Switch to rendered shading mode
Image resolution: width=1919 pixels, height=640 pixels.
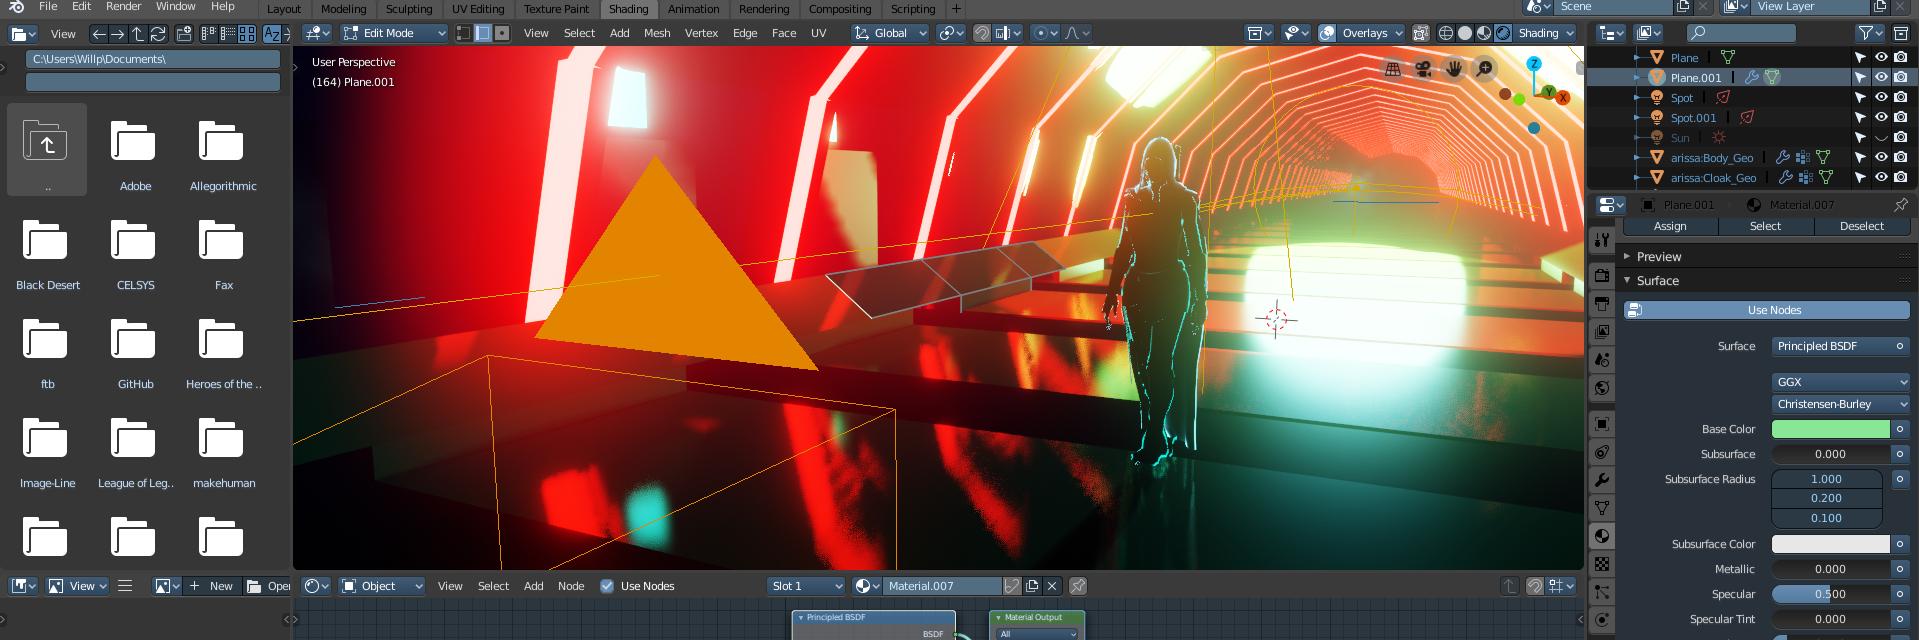coord(1503,33)
